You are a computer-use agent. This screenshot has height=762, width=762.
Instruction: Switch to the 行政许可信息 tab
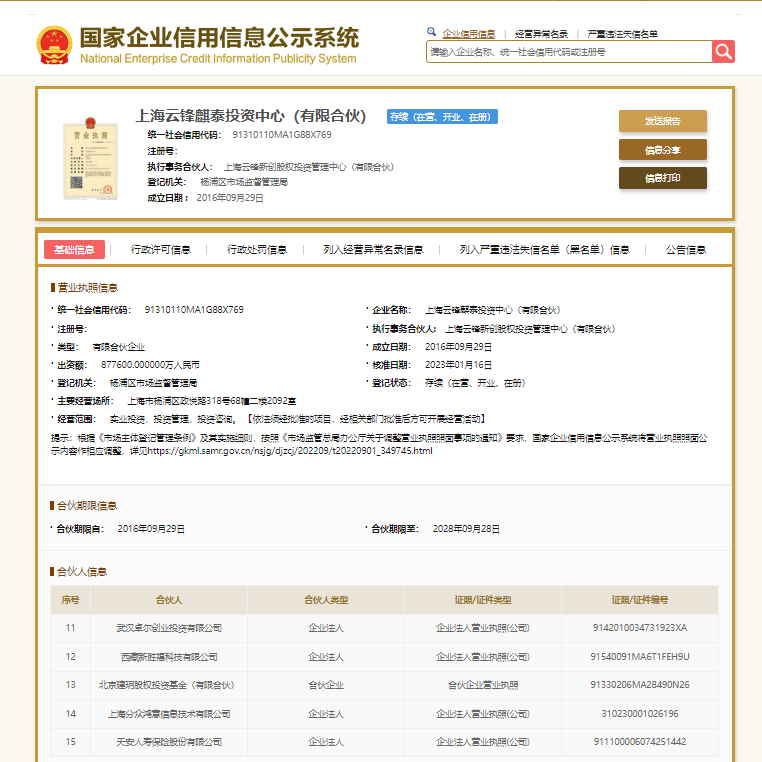161,249
